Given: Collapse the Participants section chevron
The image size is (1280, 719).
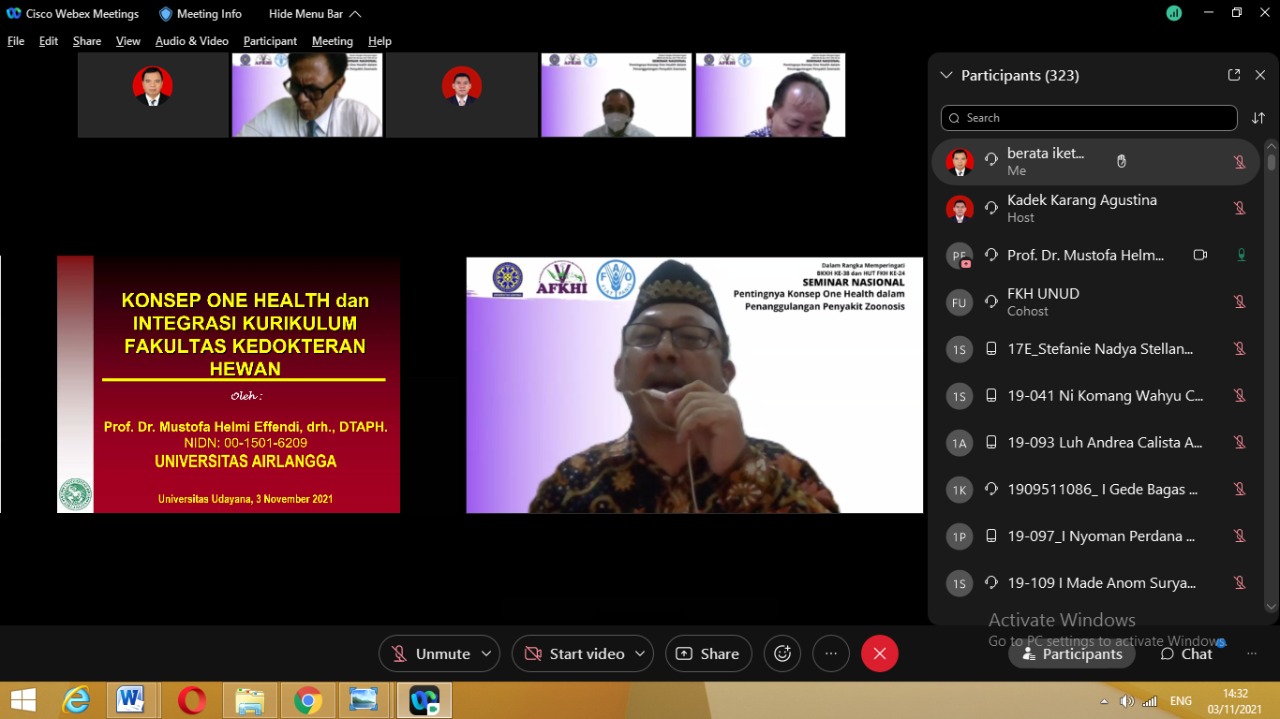Looking at the screenshot, I should 946,75.
